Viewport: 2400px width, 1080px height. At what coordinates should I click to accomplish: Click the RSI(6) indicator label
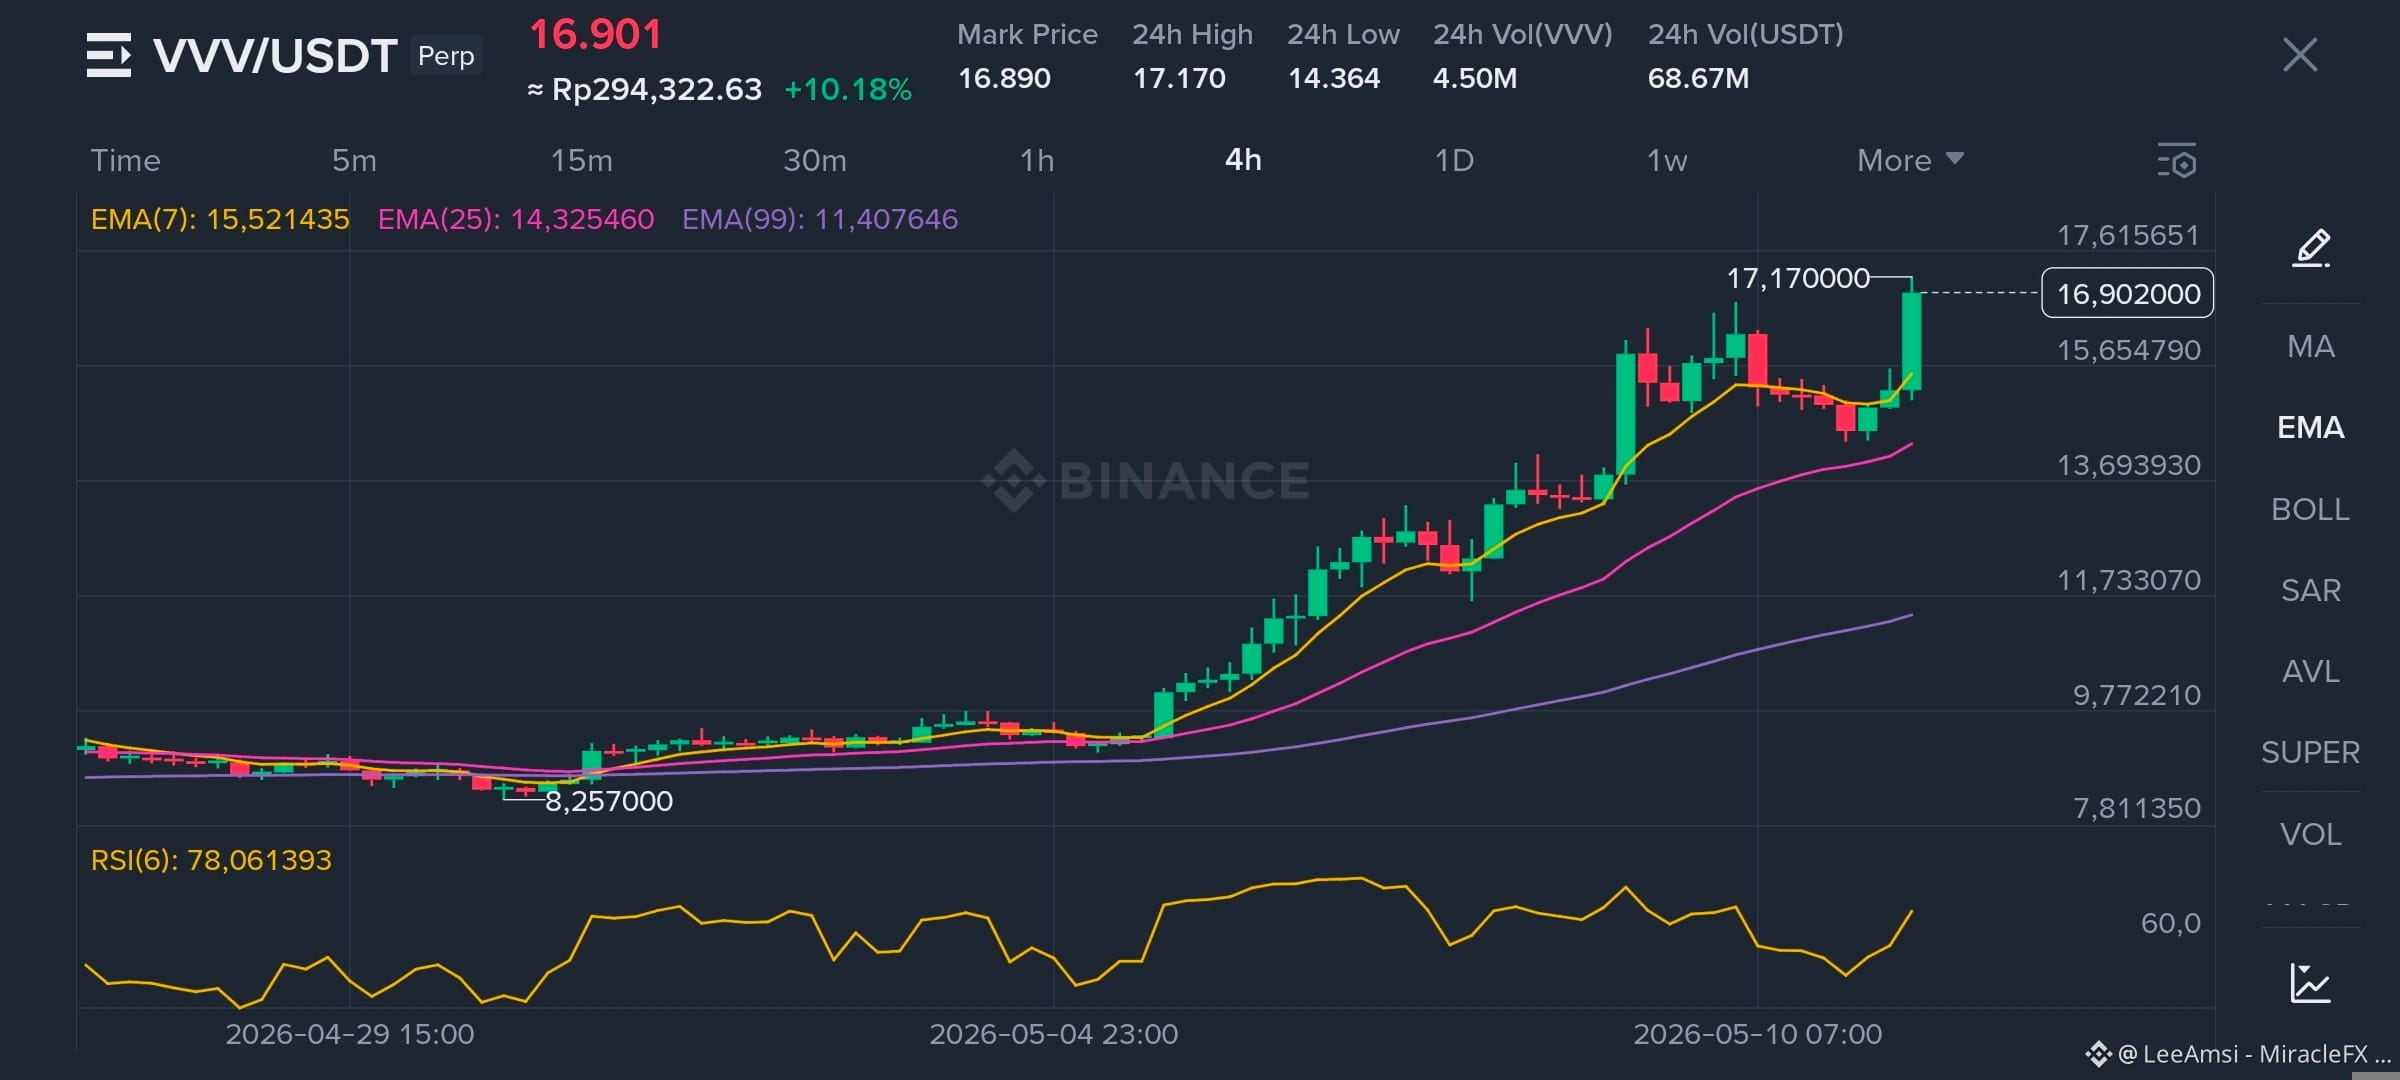211,860
